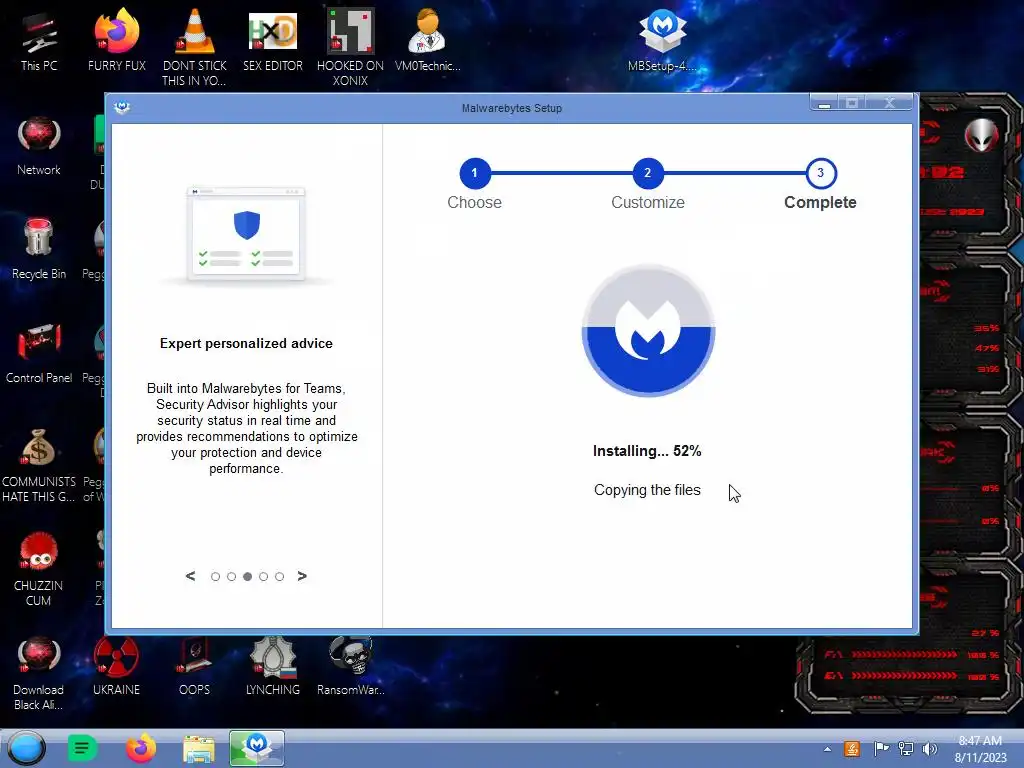
Task: Open the VM0Technic desktop shortcut
Action: [x=427, y=40]
